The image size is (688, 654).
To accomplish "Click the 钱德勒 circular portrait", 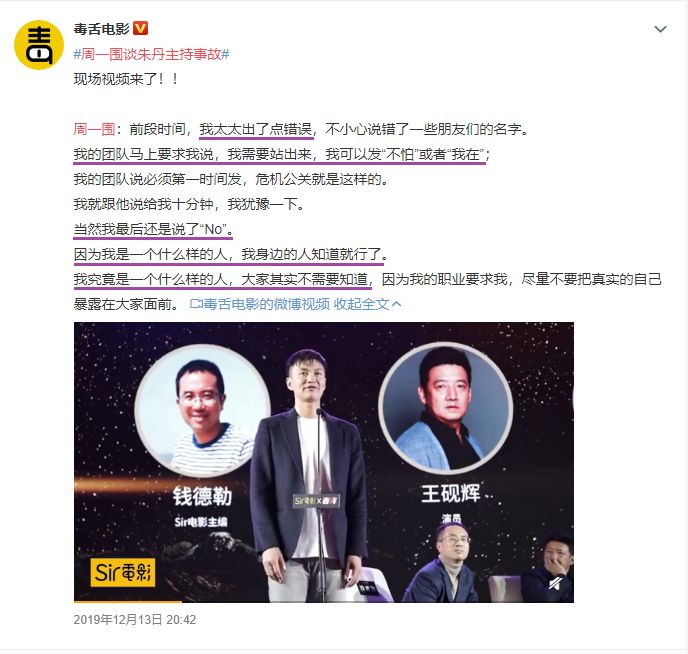I will pos(202,411).
